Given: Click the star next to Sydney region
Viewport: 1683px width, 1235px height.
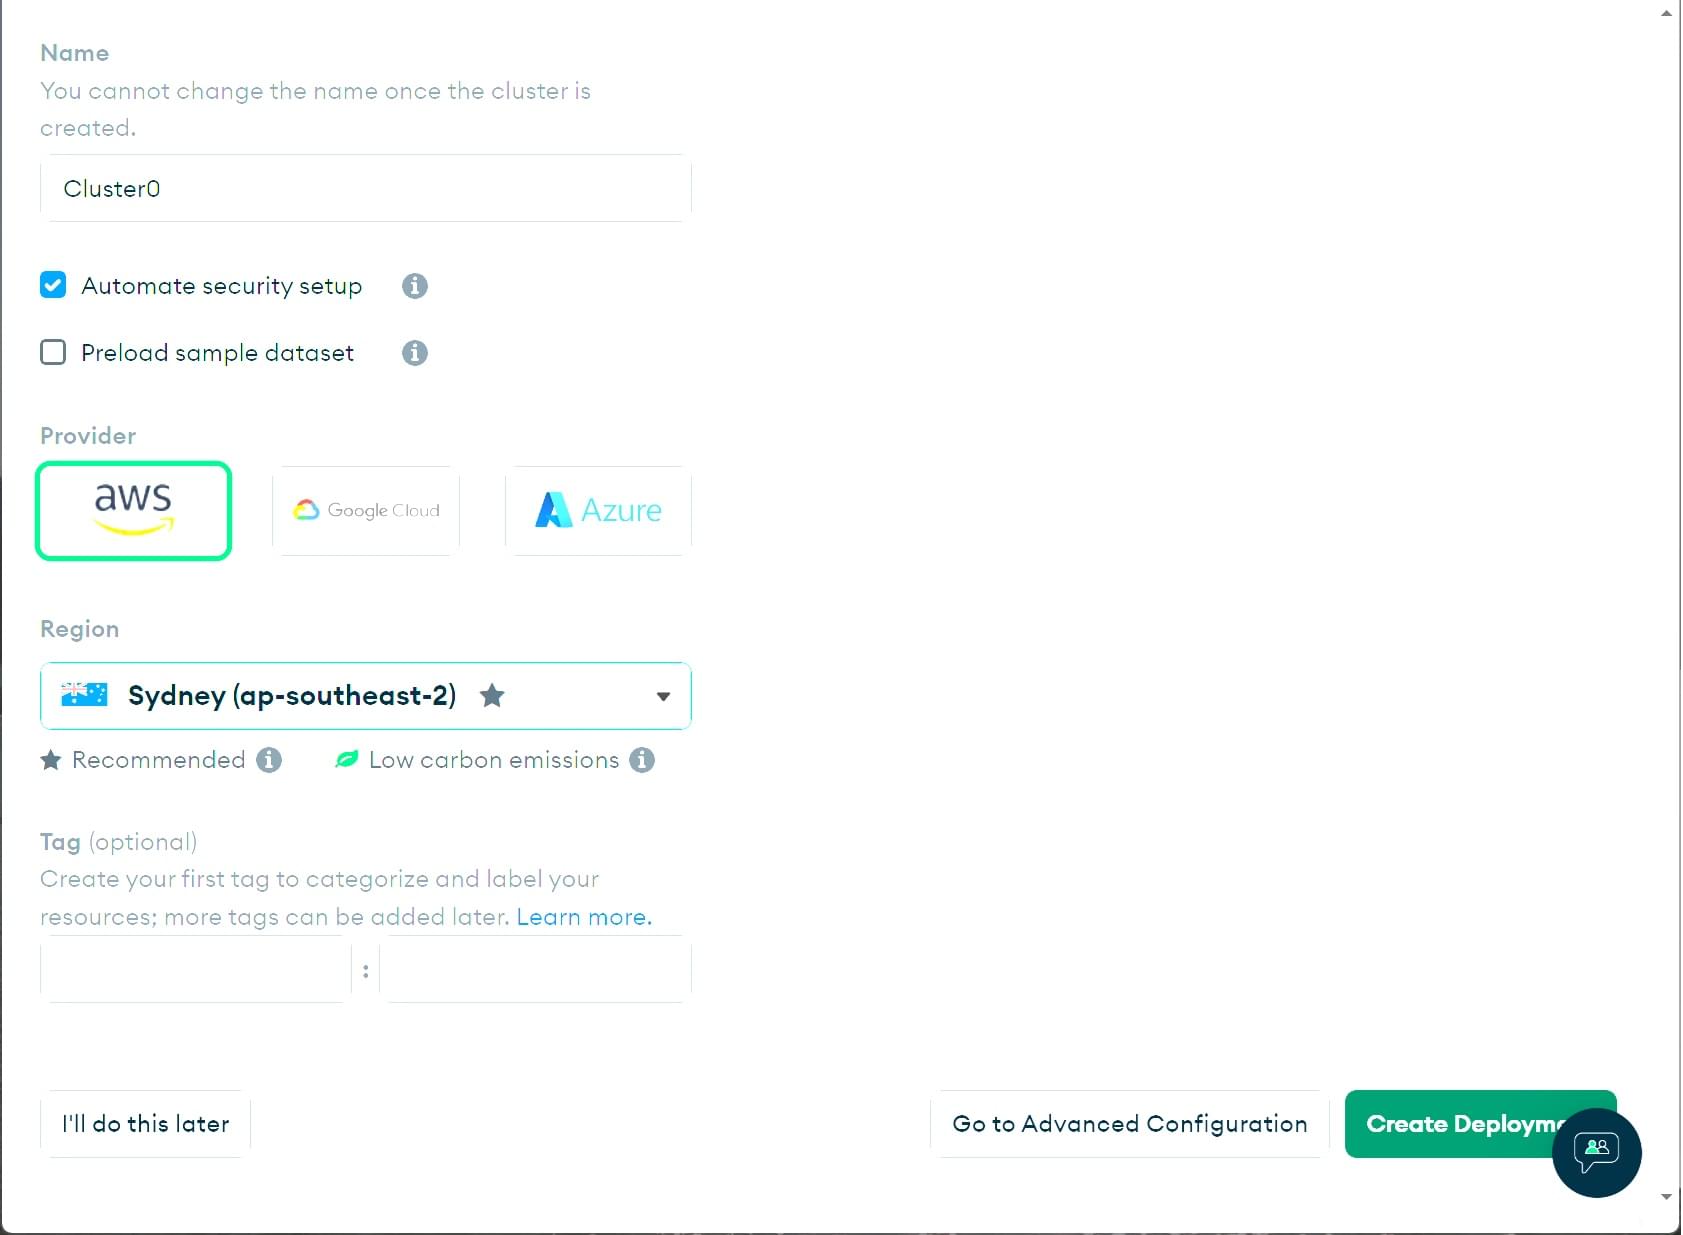Looking at the screenshot, I should pyautogui.click(x=492, y=696).
